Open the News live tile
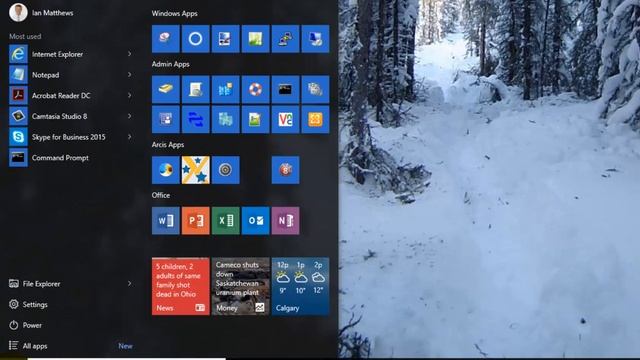This screenshot has height=360, width=640. coord(181,286)
